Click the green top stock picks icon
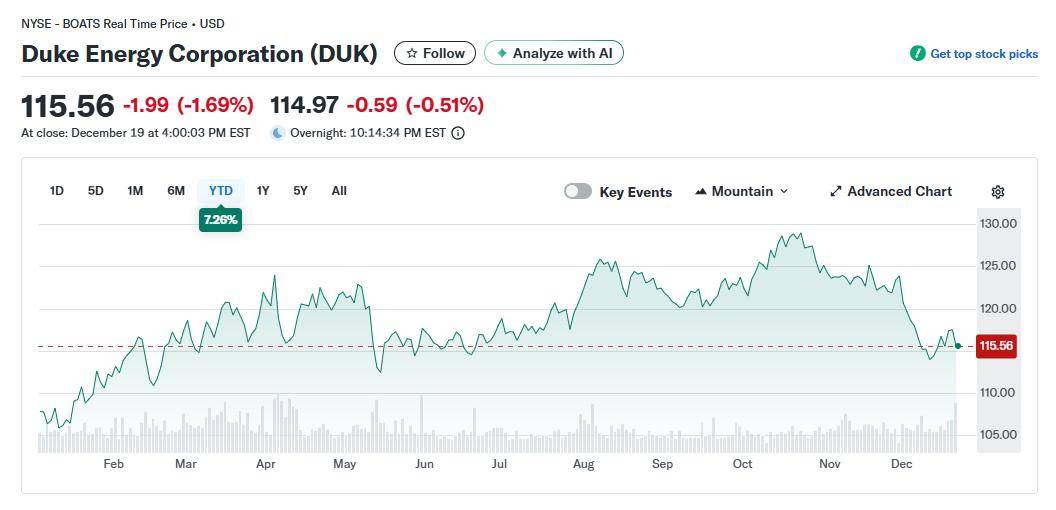The height and width of the screenshot is (510, 1056). (917, 54)
